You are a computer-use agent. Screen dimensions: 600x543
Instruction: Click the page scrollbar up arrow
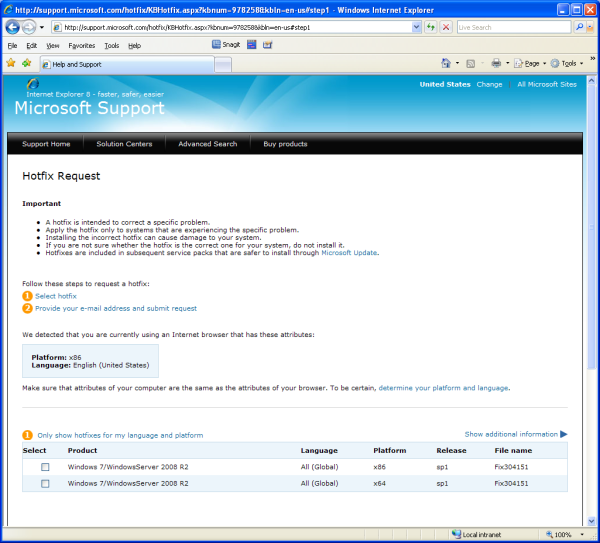click(591, 81)
